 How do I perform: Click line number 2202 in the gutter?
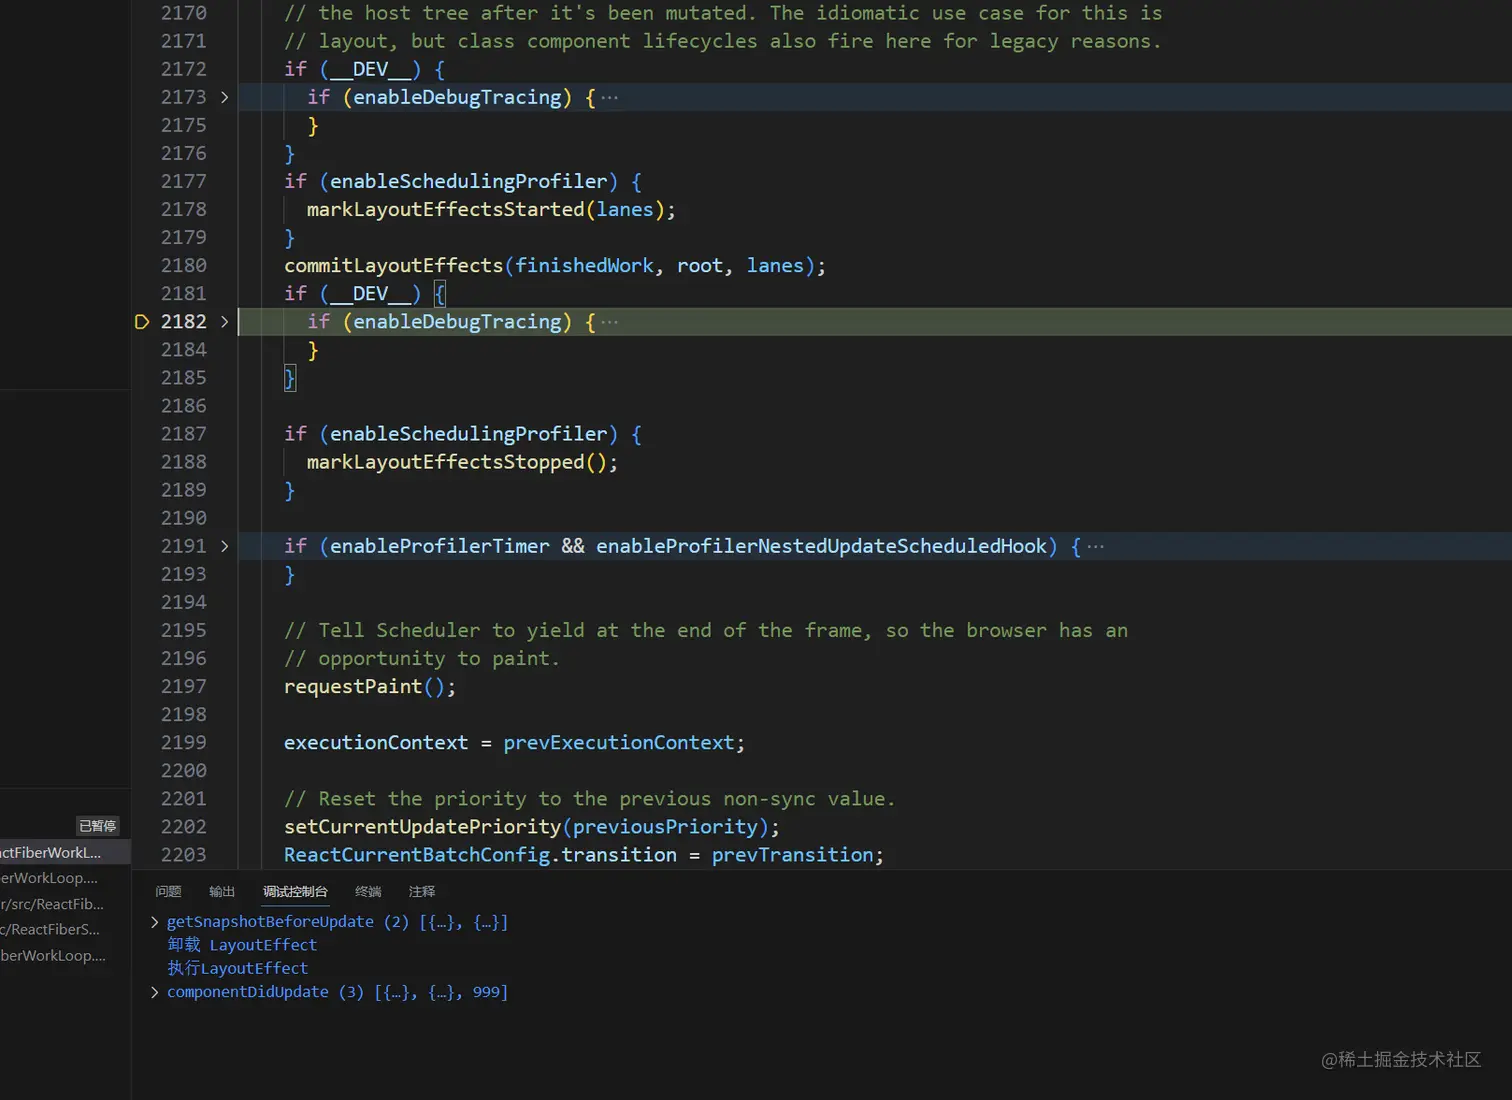click(183, 827)
